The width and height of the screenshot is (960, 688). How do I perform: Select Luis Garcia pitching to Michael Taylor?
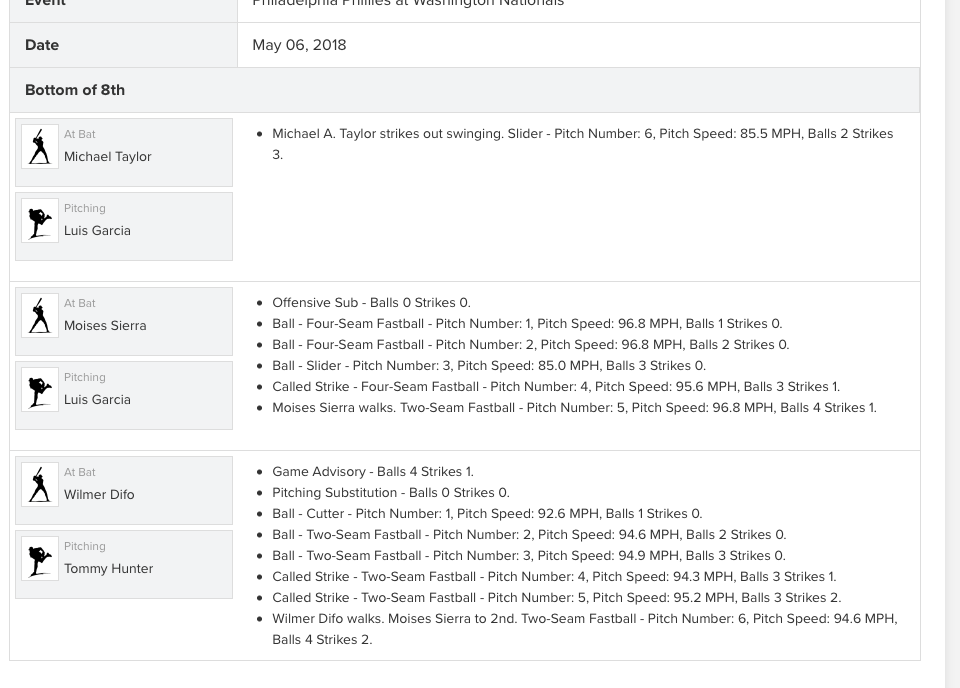point(97,231)
